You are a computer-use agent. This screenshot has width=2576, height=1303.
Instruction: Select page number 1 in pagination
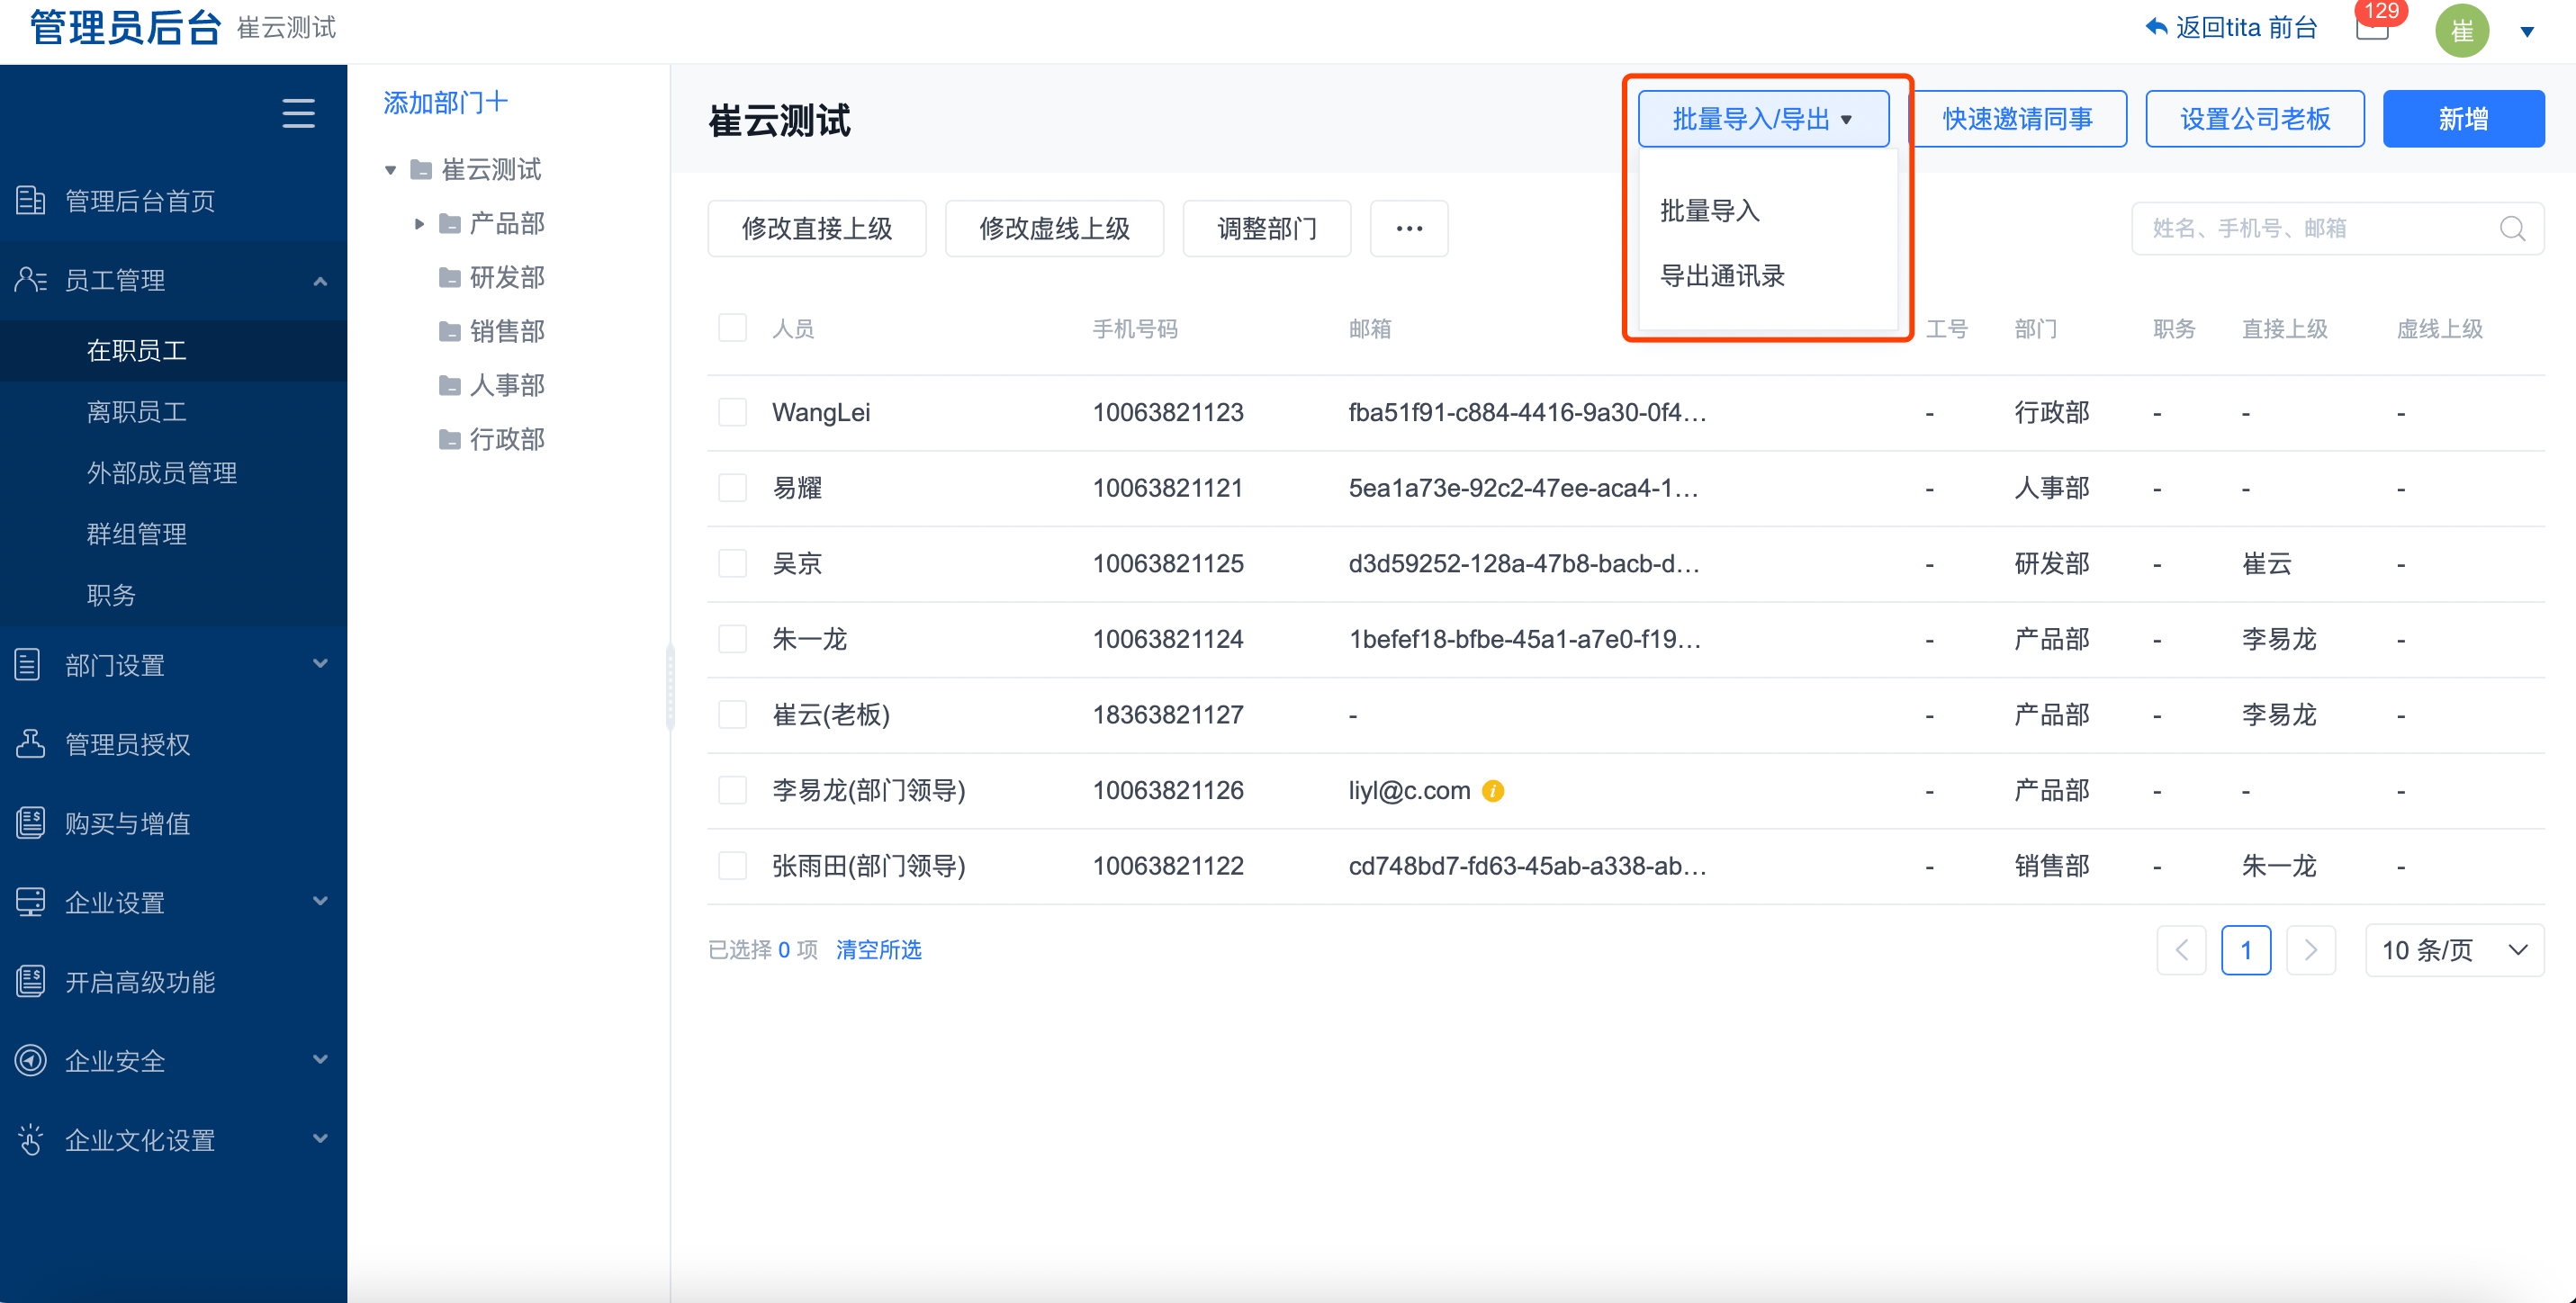[x=2245, y=949]
